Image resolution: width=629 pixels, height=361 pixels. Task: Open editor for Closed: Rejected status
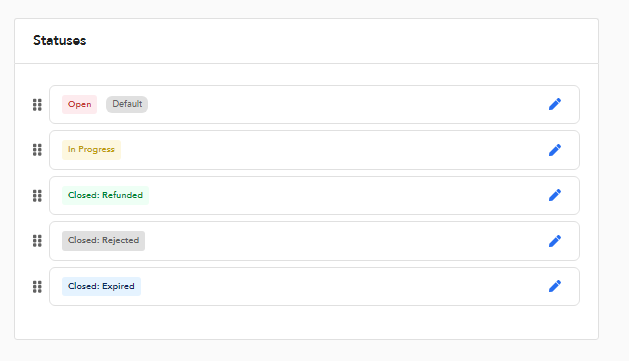(x=555, y=241)
